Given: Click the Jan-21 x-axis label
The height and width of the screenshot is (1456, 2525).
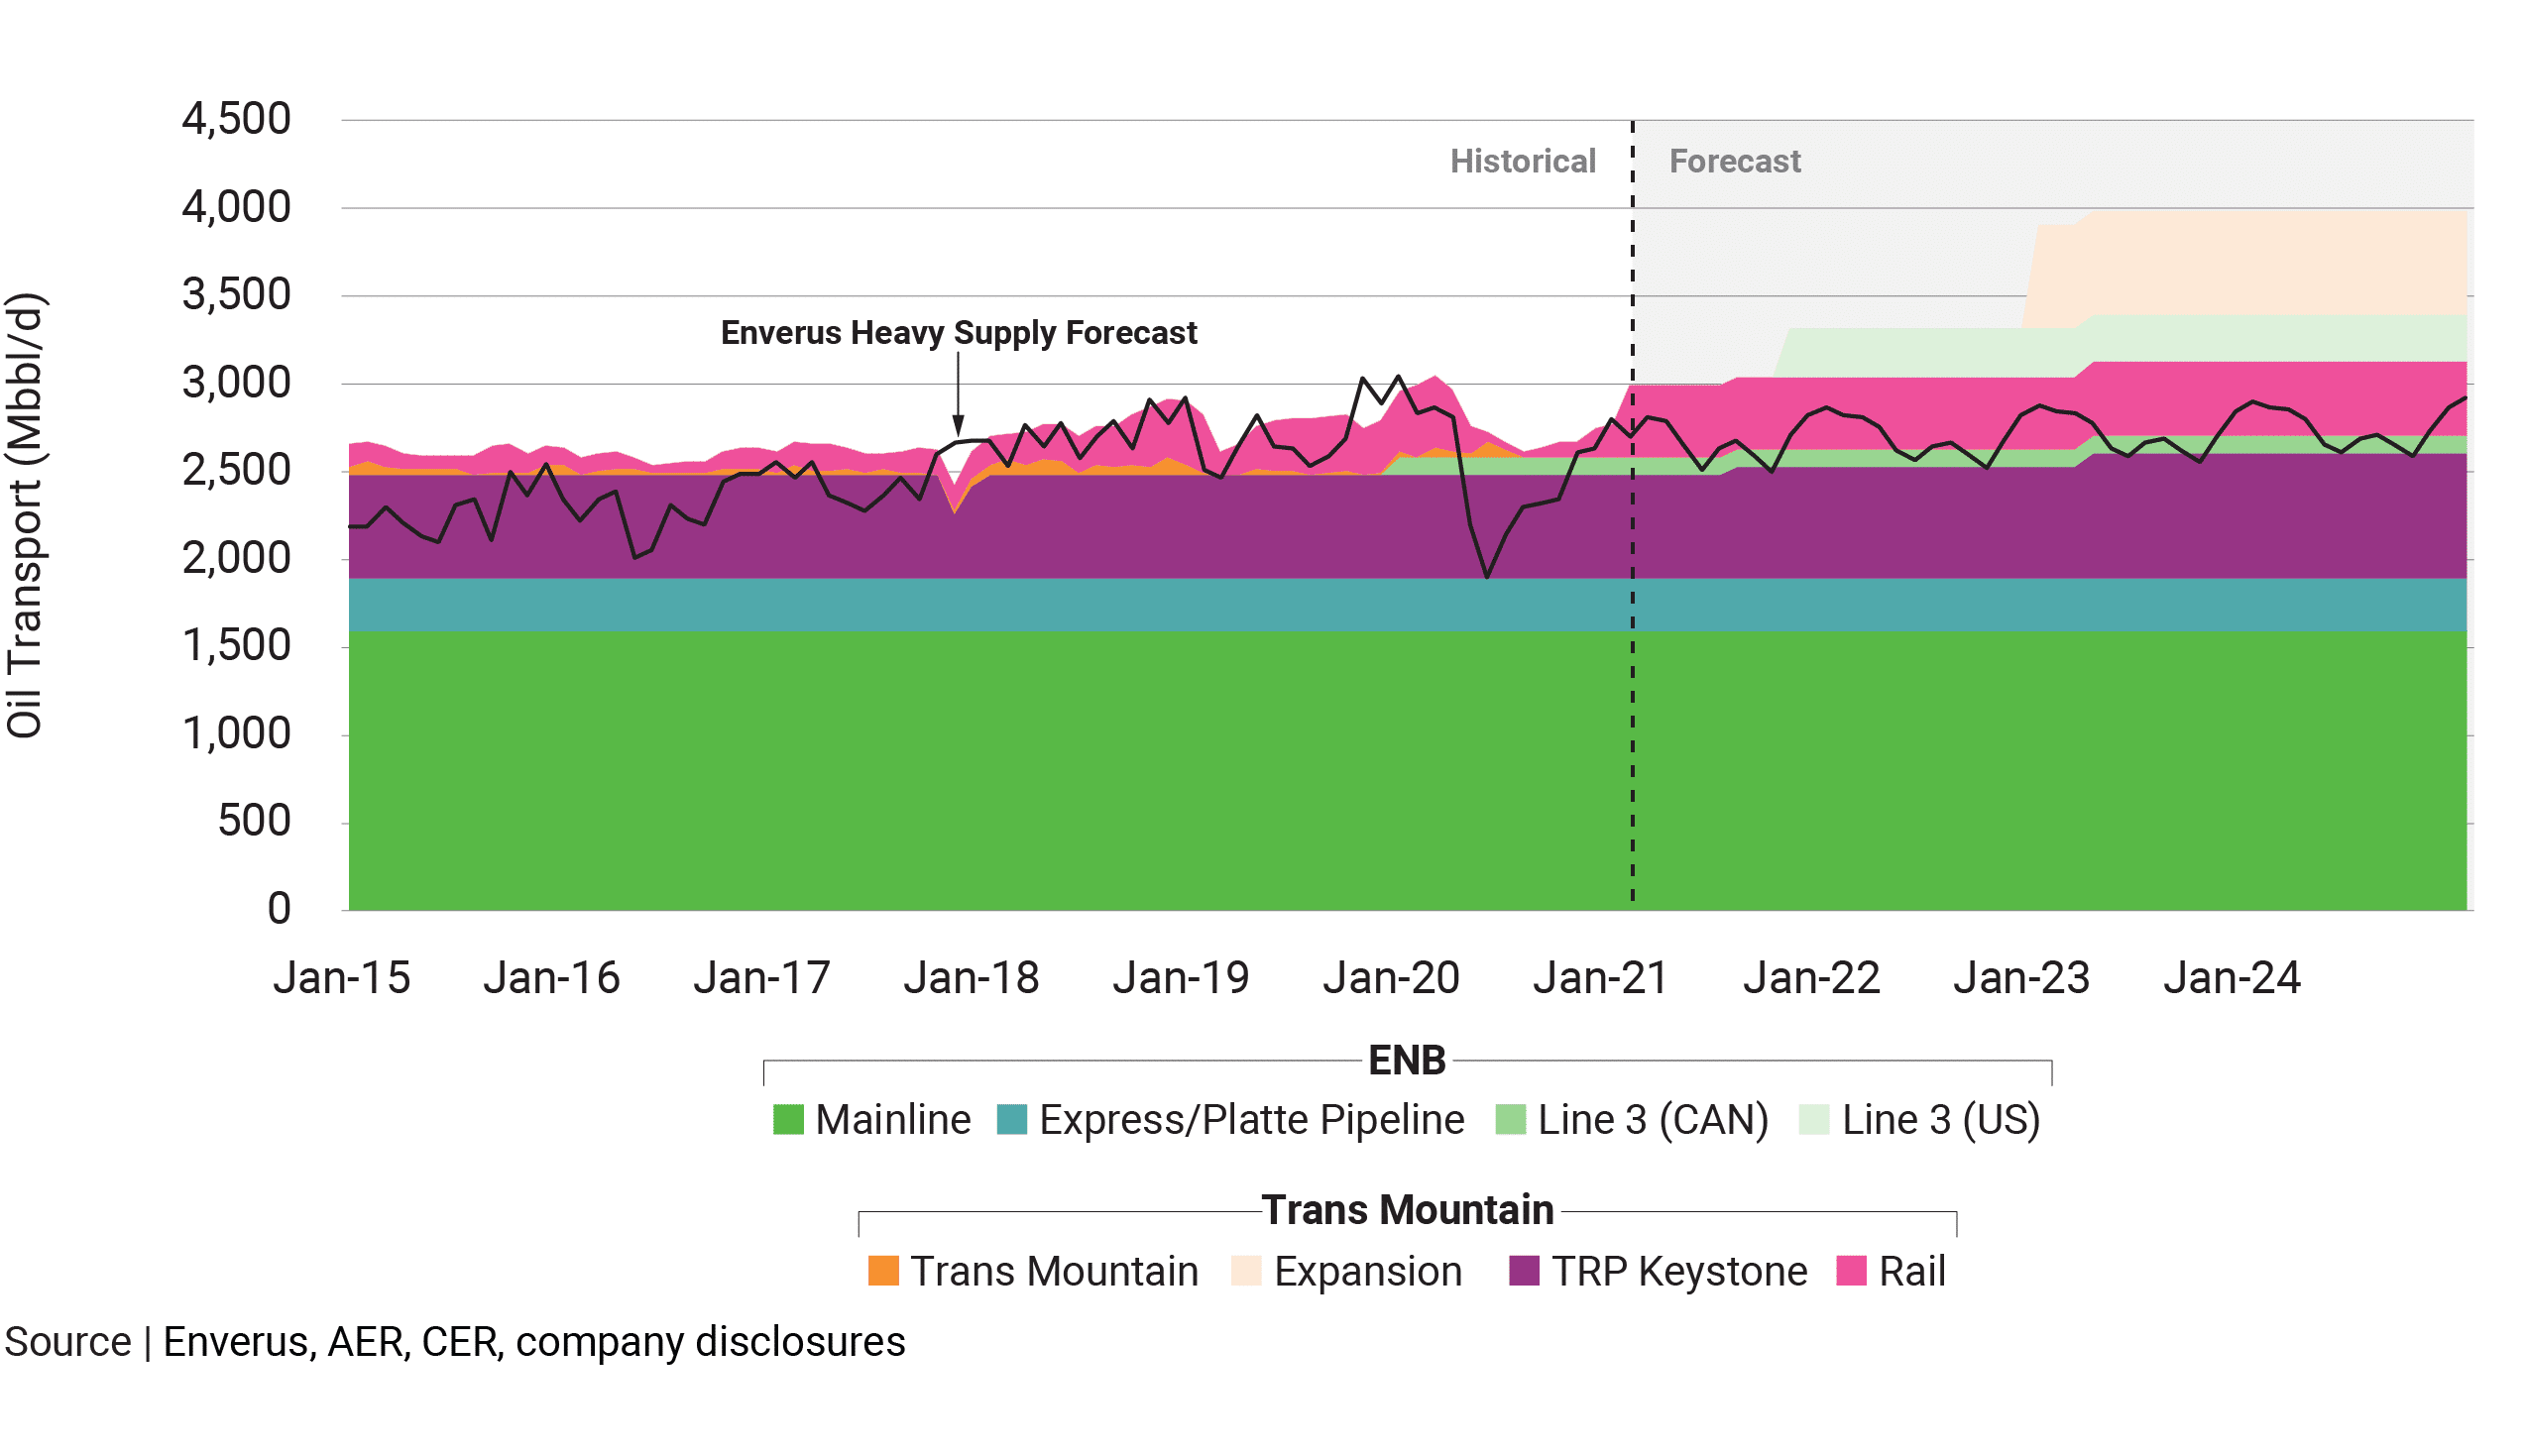Looking at the screenshot, I should point(1600,978).
